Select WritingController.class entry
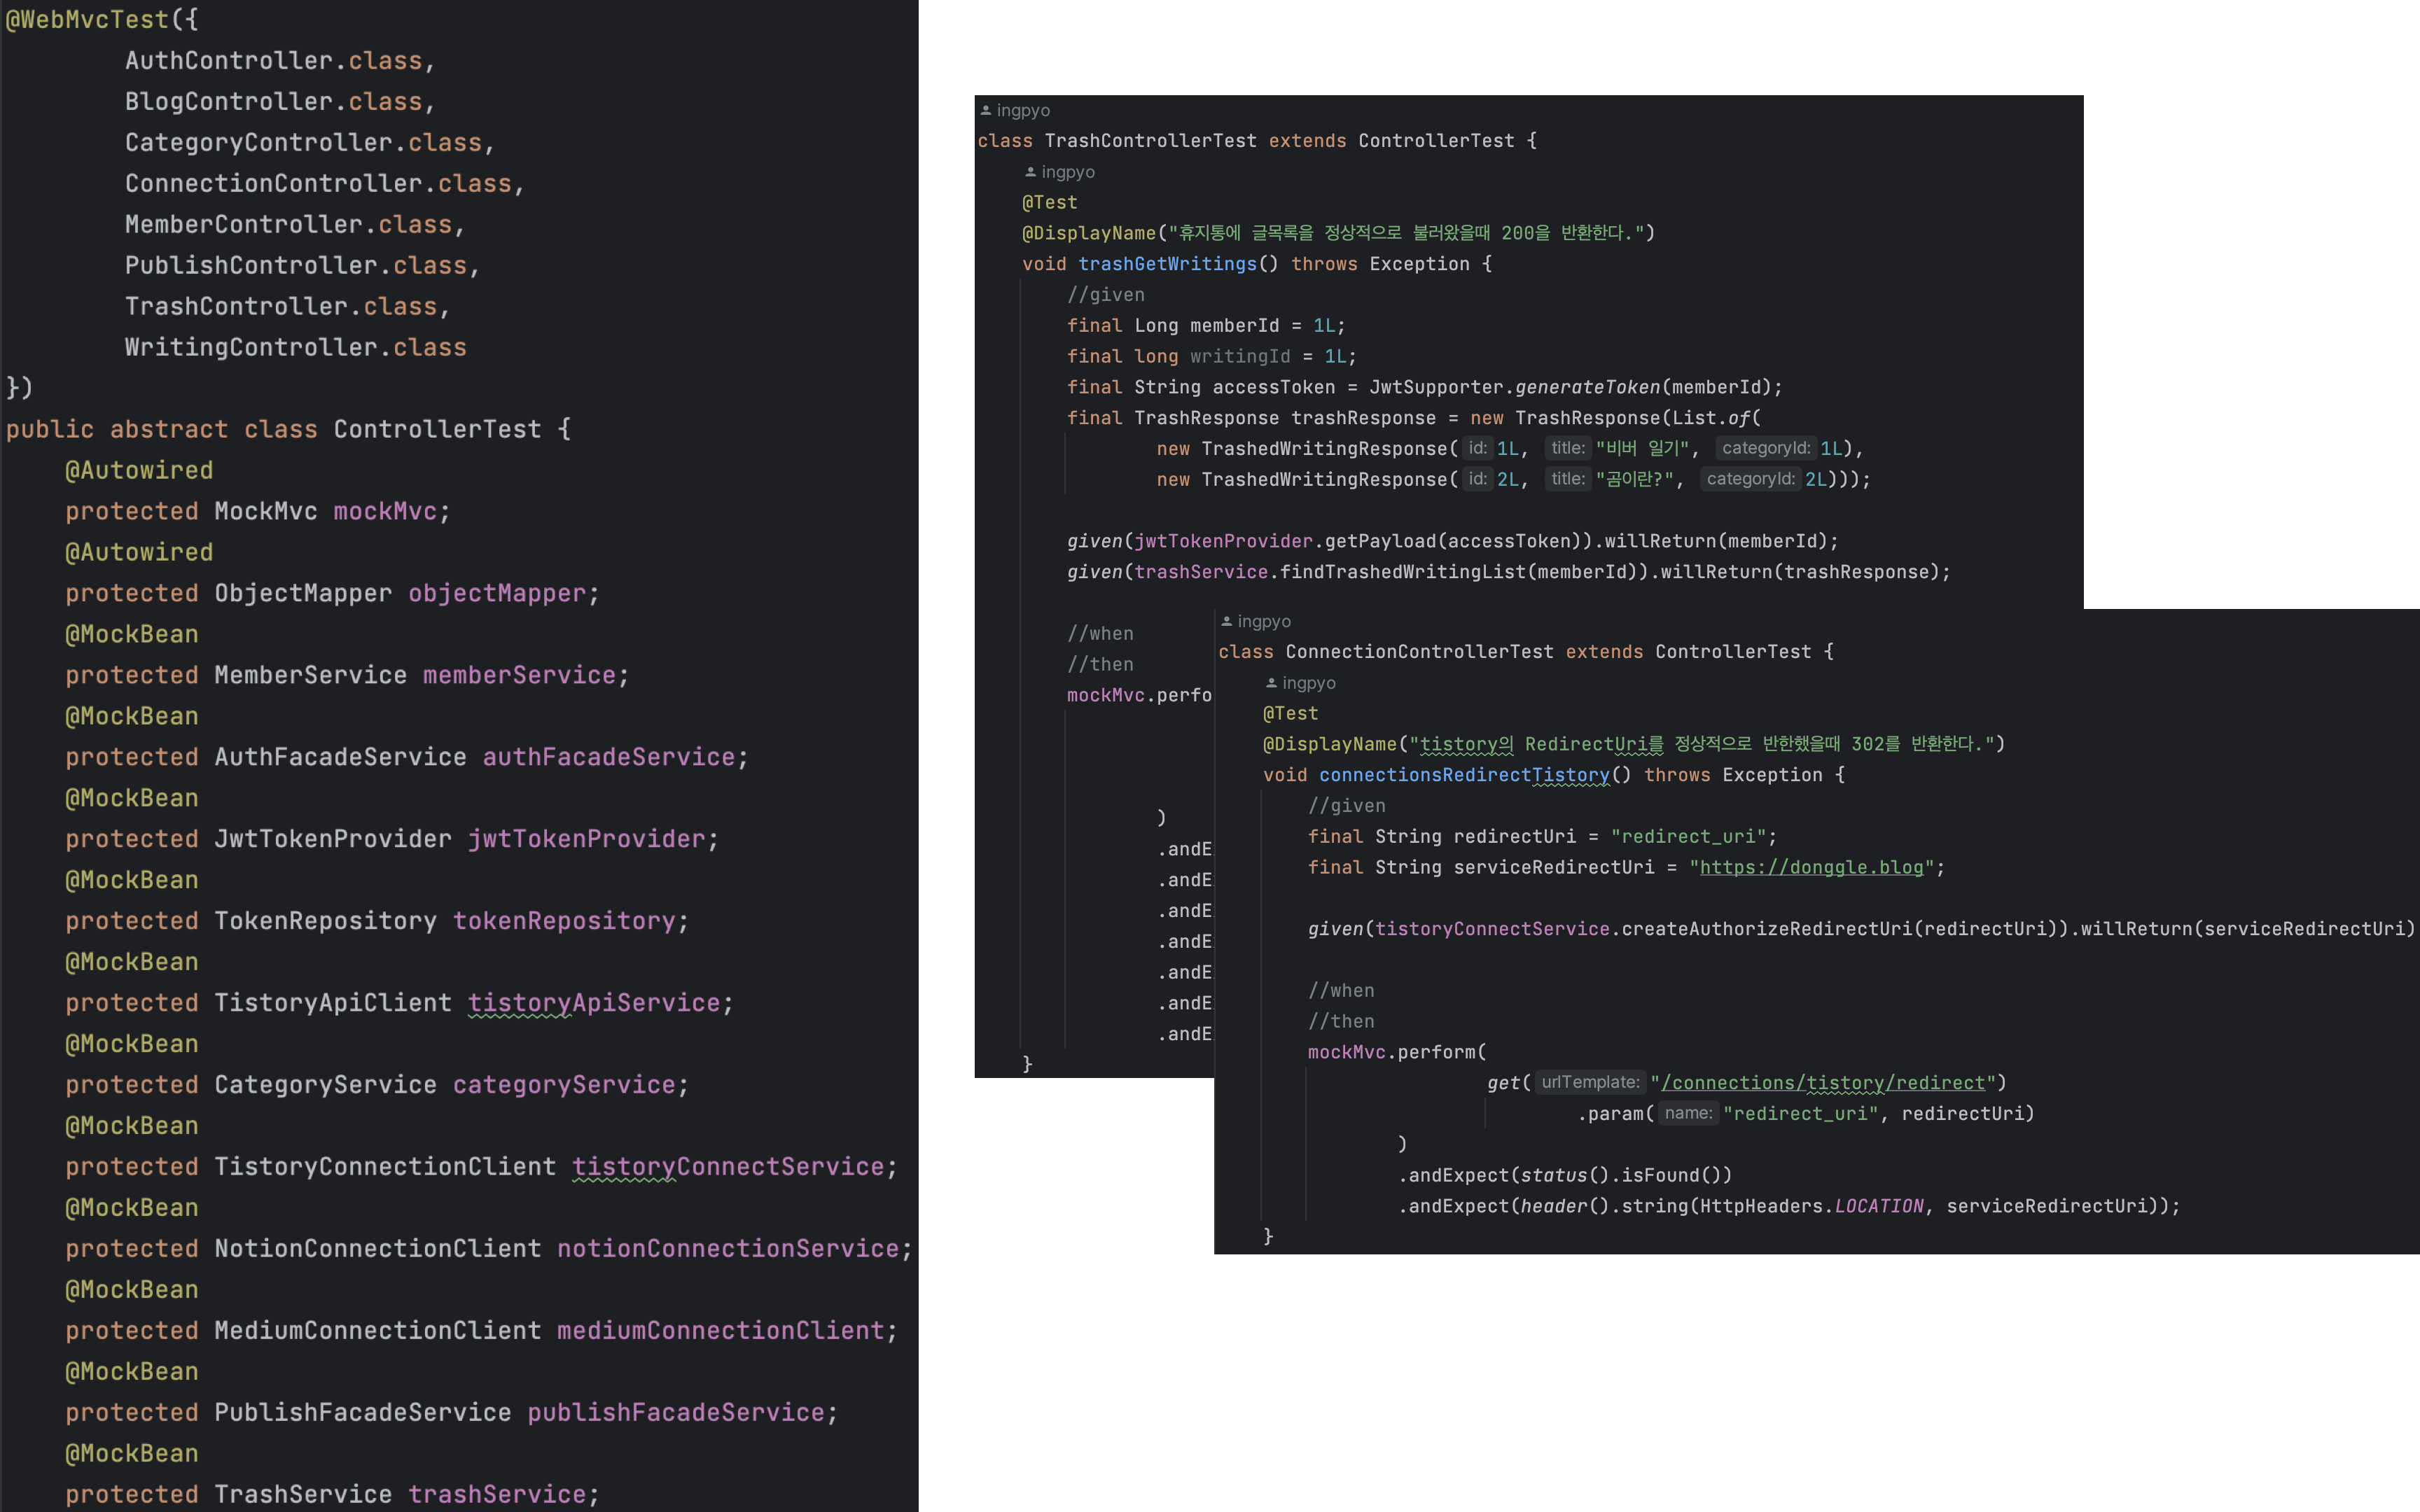 (296, 348)
